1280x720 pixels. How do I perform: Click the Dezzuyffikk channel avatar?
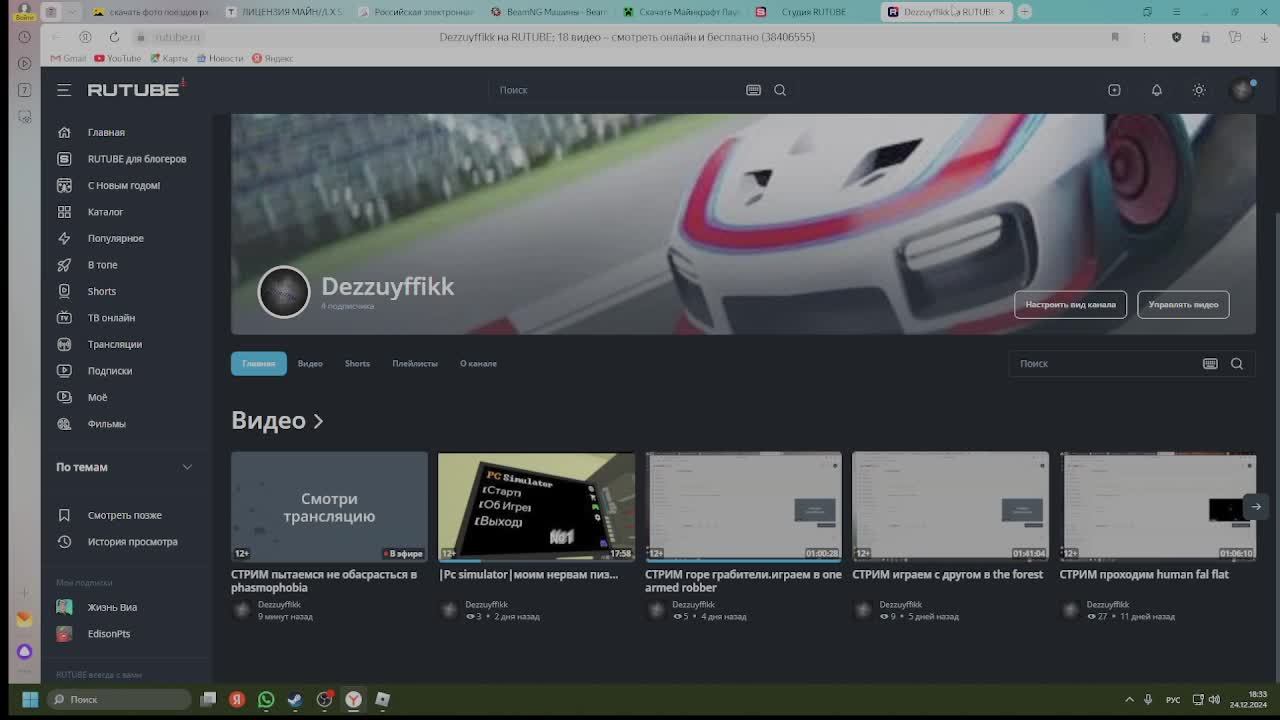(x=284, y=292)
